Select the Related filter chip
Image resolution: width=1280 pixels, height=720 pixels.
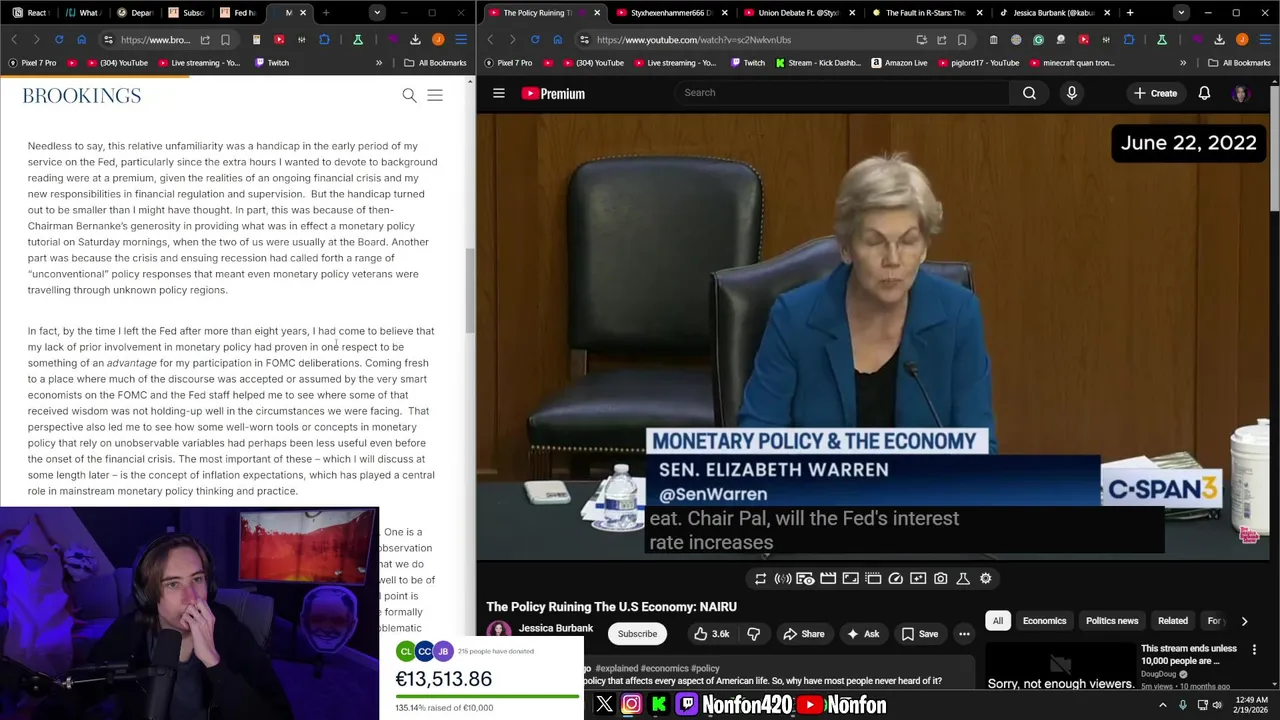tap(1173, 621)
